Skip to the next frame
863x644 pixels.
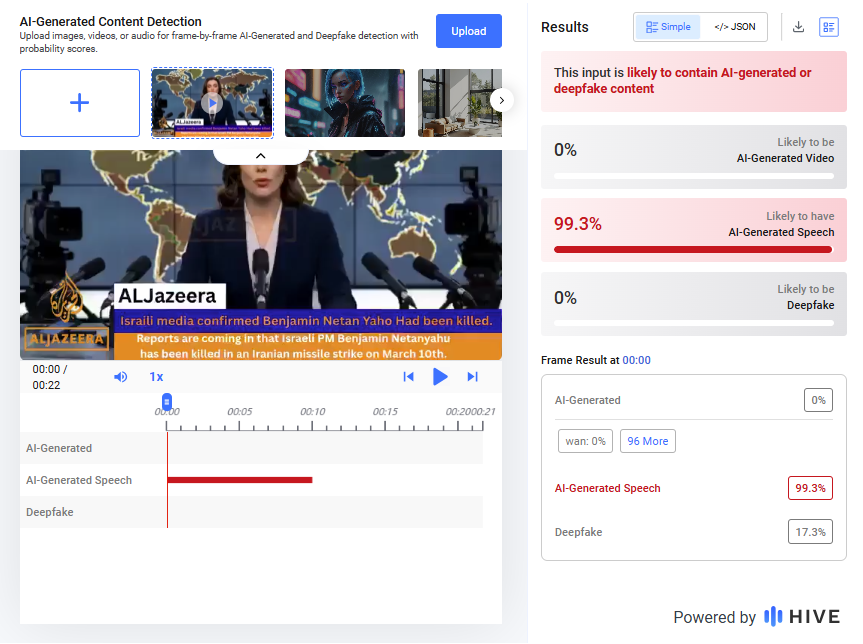471,376
